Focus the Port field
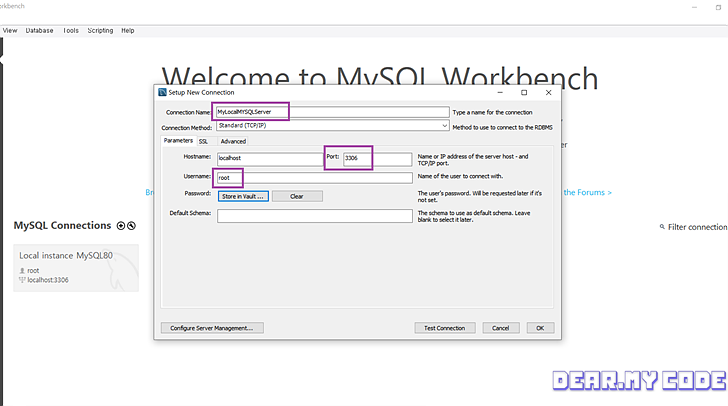Viewport: 728px width, 406px height. (x=377, y=158)
